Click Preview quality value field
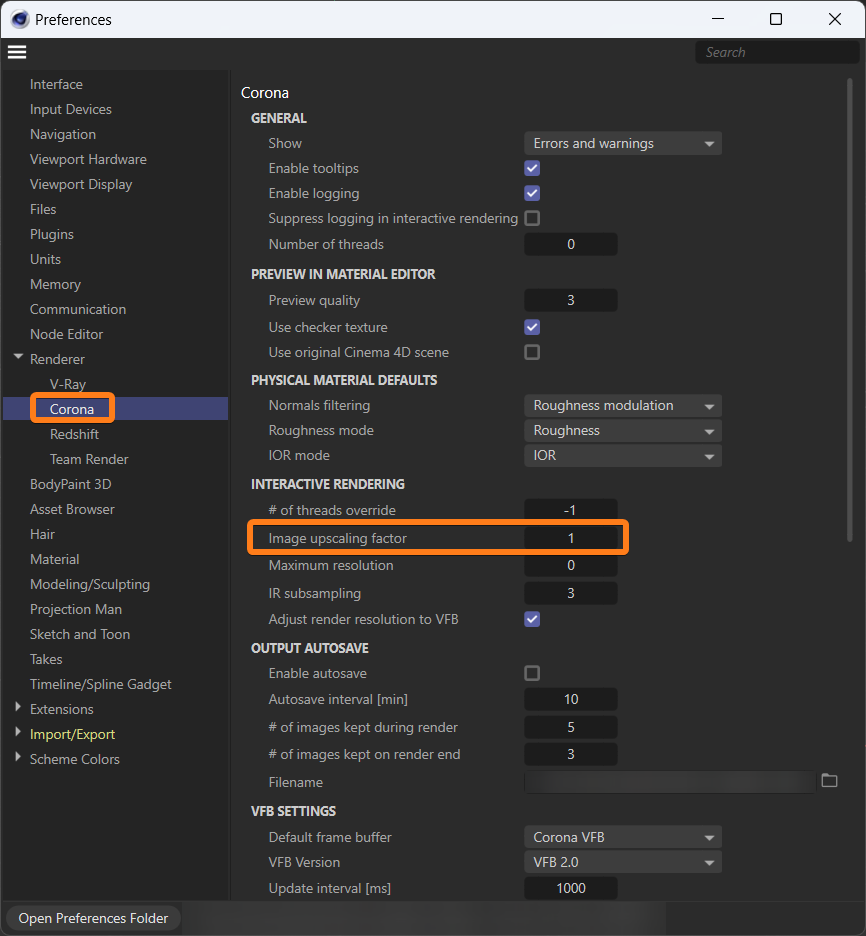This screenshot has width=866, height=936. click(x=571, y=300)
